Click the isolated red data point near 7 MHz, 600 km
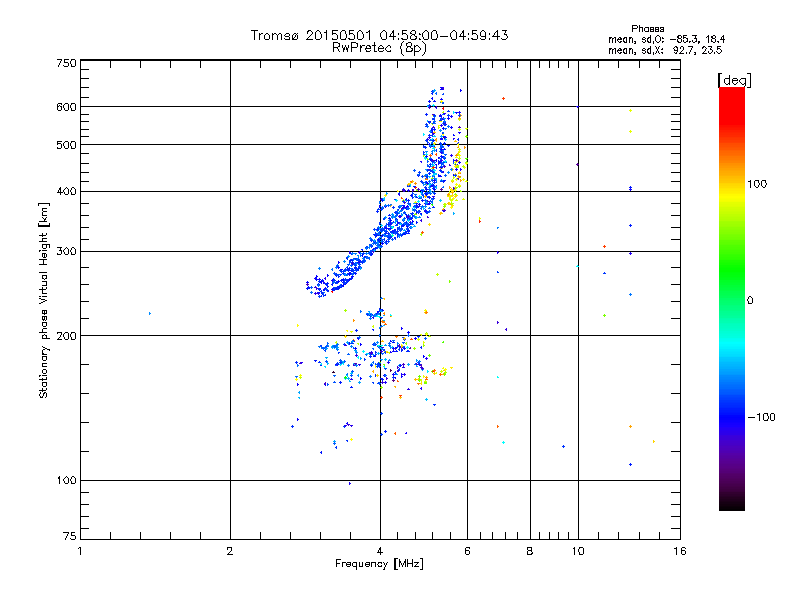 (504, 98)
